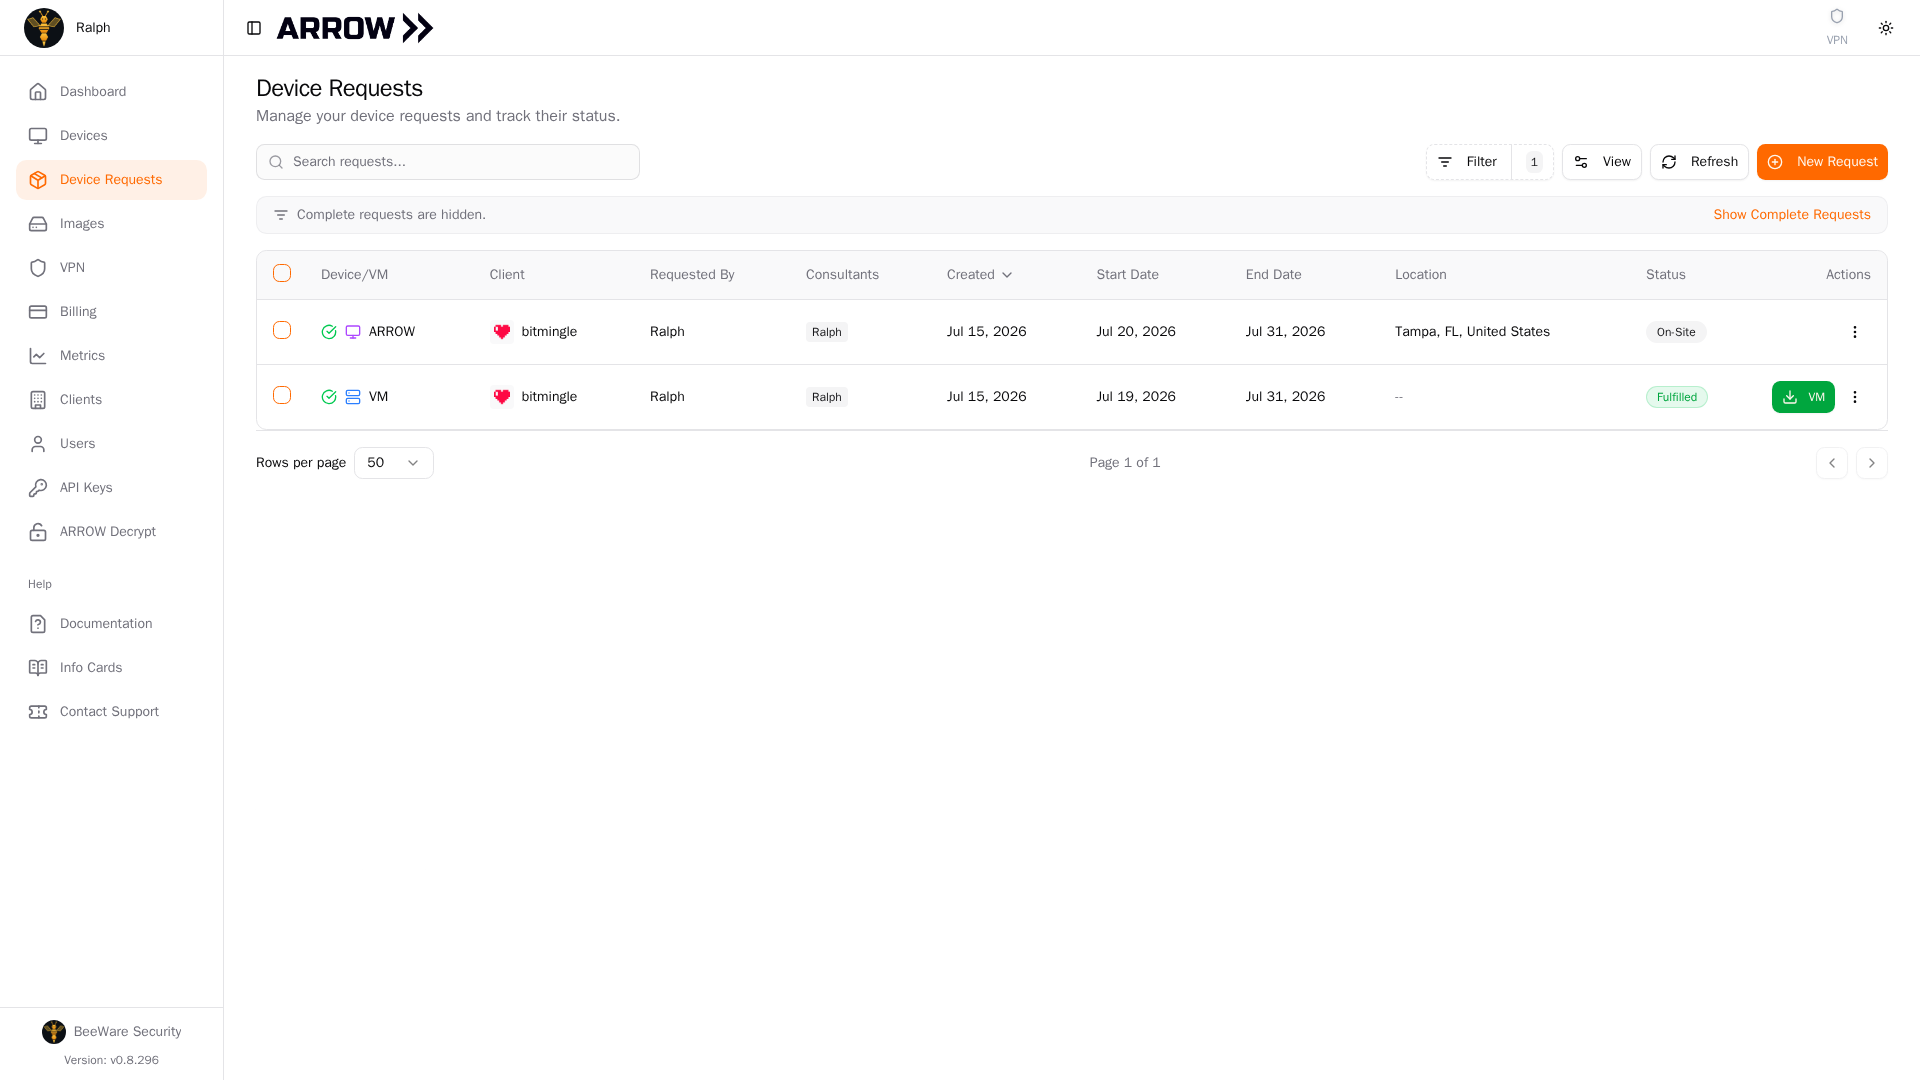Click the Location column header
1920x1080 pixels.
click(x=1420, y=275)
